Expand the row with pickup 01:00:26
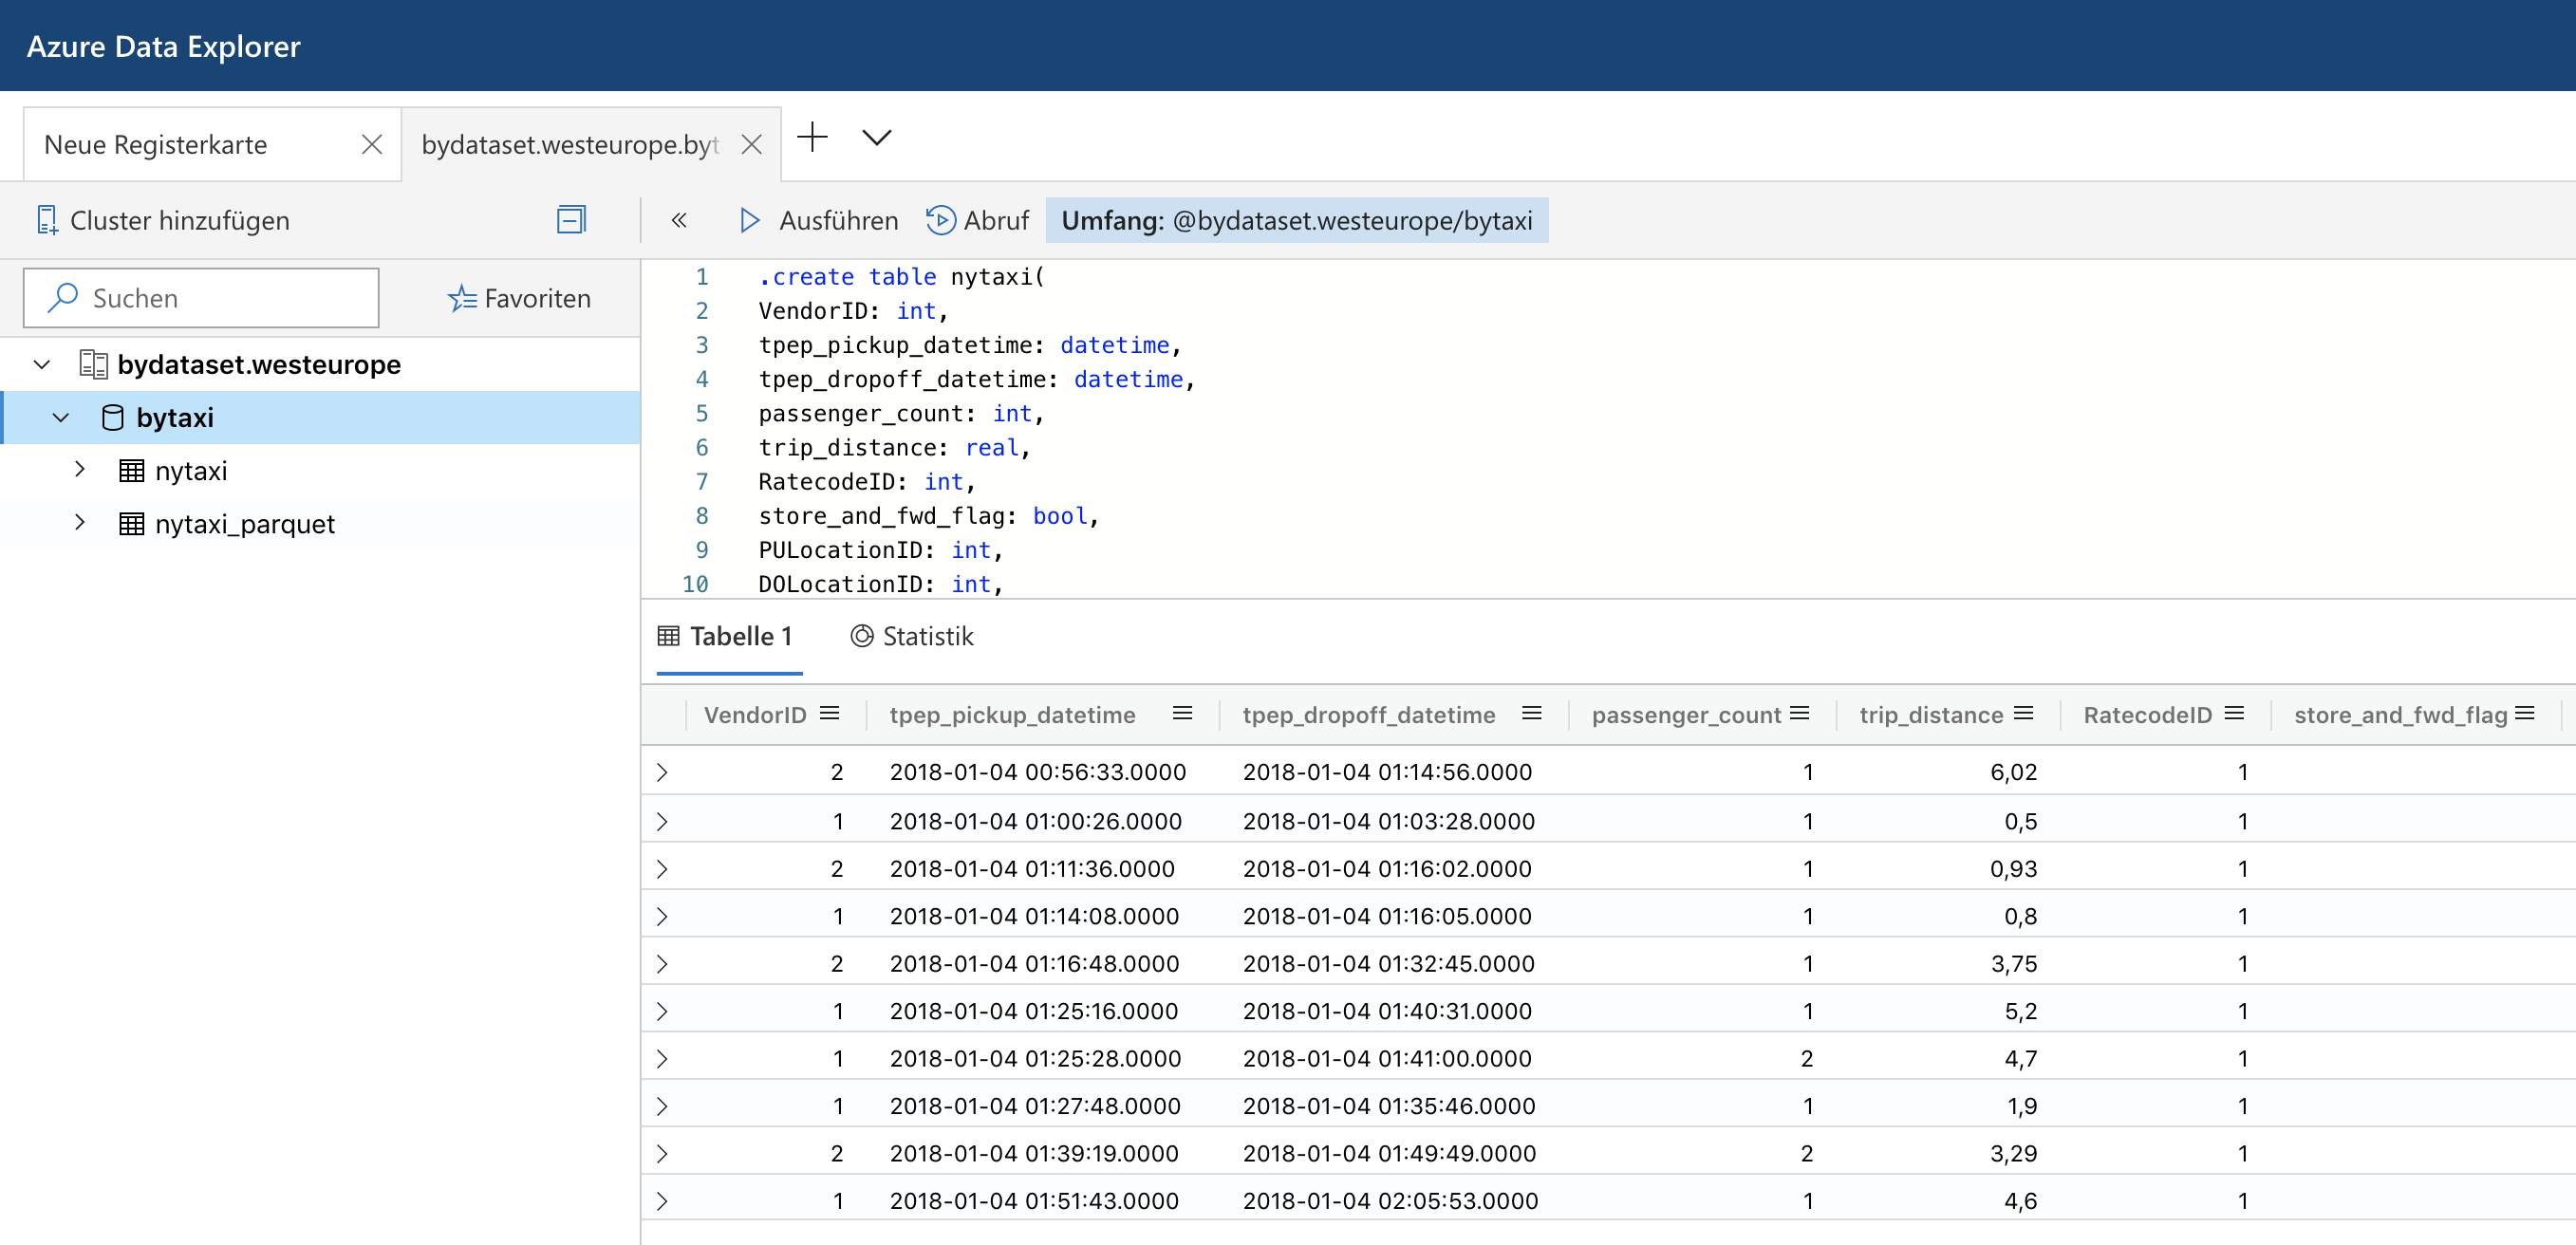Image resolution: width=2576 pixels, height=1245 pixels. click(662, 821)
